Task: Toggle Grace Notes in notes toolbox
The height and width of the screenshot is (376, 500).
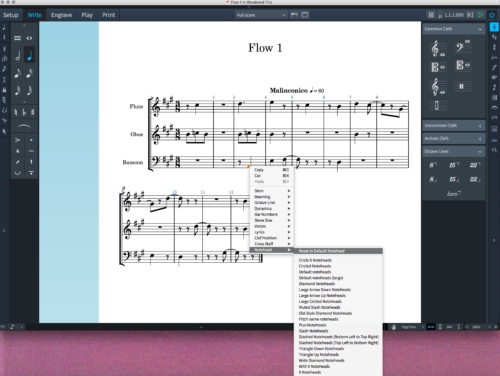Action: pyautogui.click(x=4, y=69)
